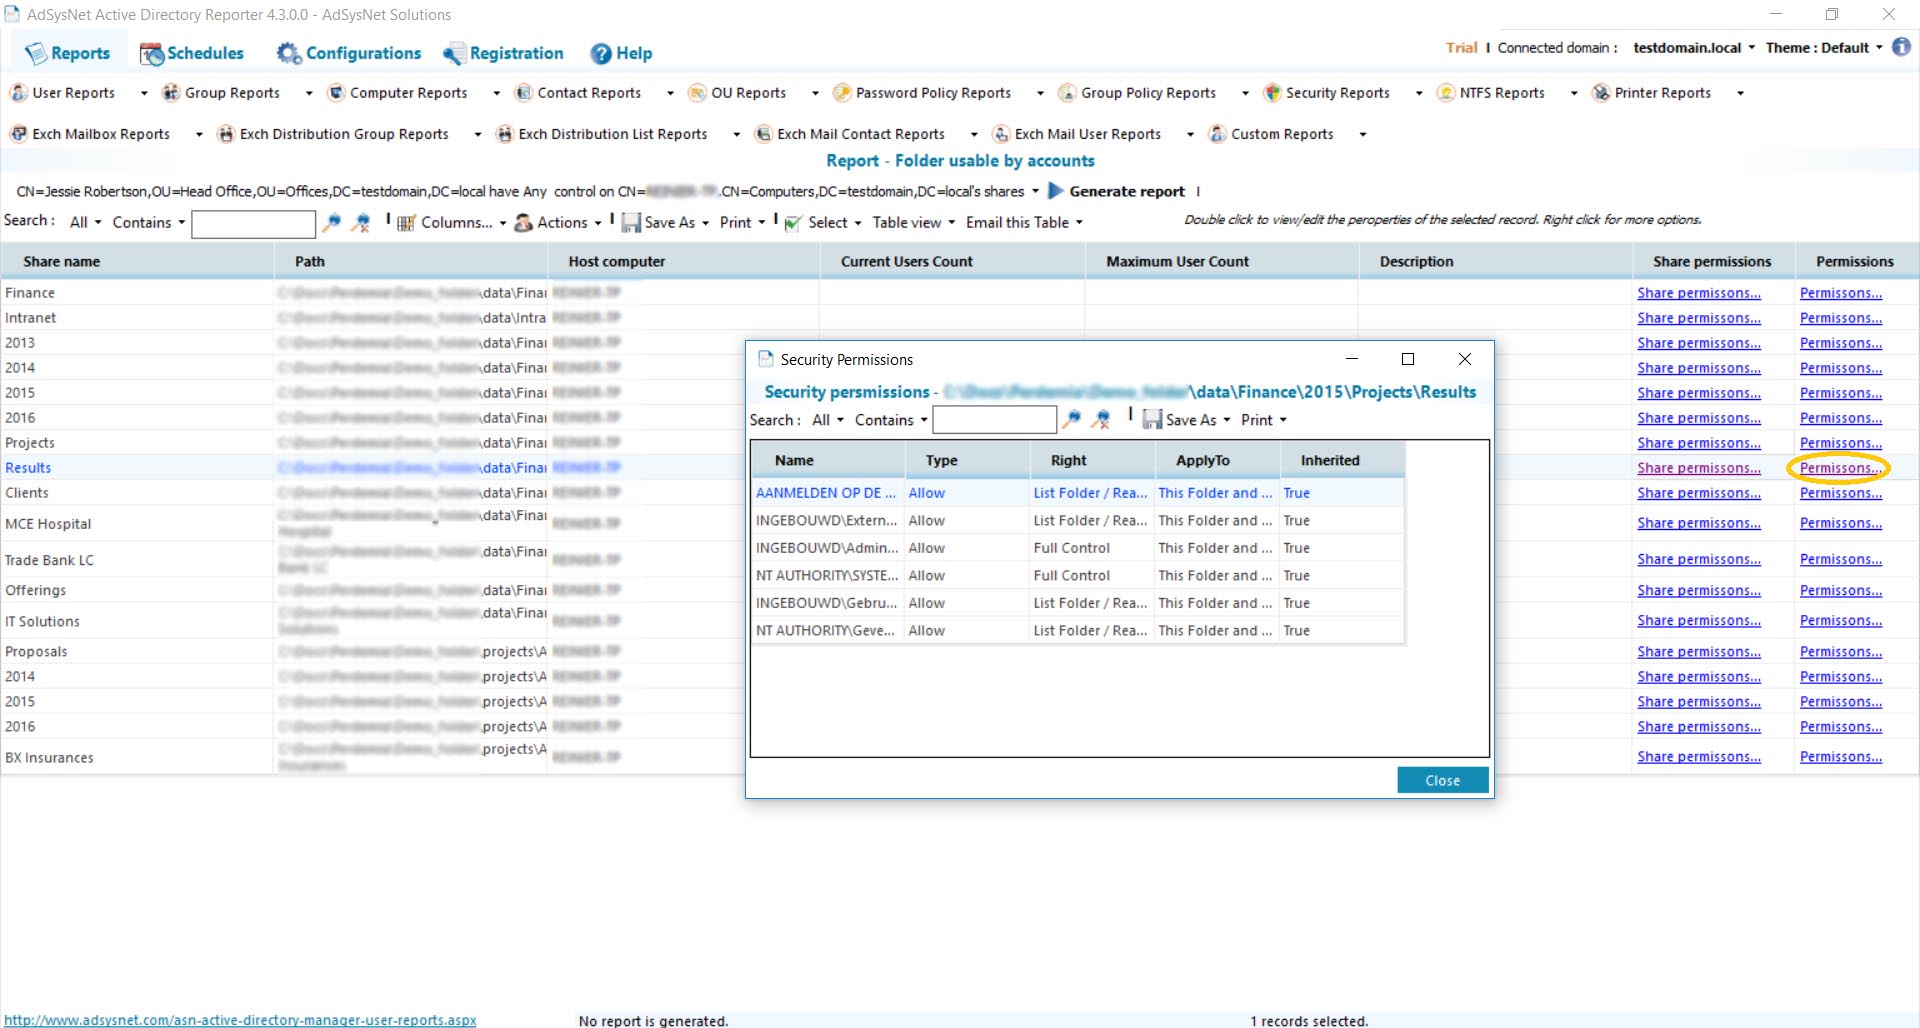Screen dimensions: 1920x1028
Task: Select the AANMELDEN OP DE ... permission row
Action: [1078, 493]
